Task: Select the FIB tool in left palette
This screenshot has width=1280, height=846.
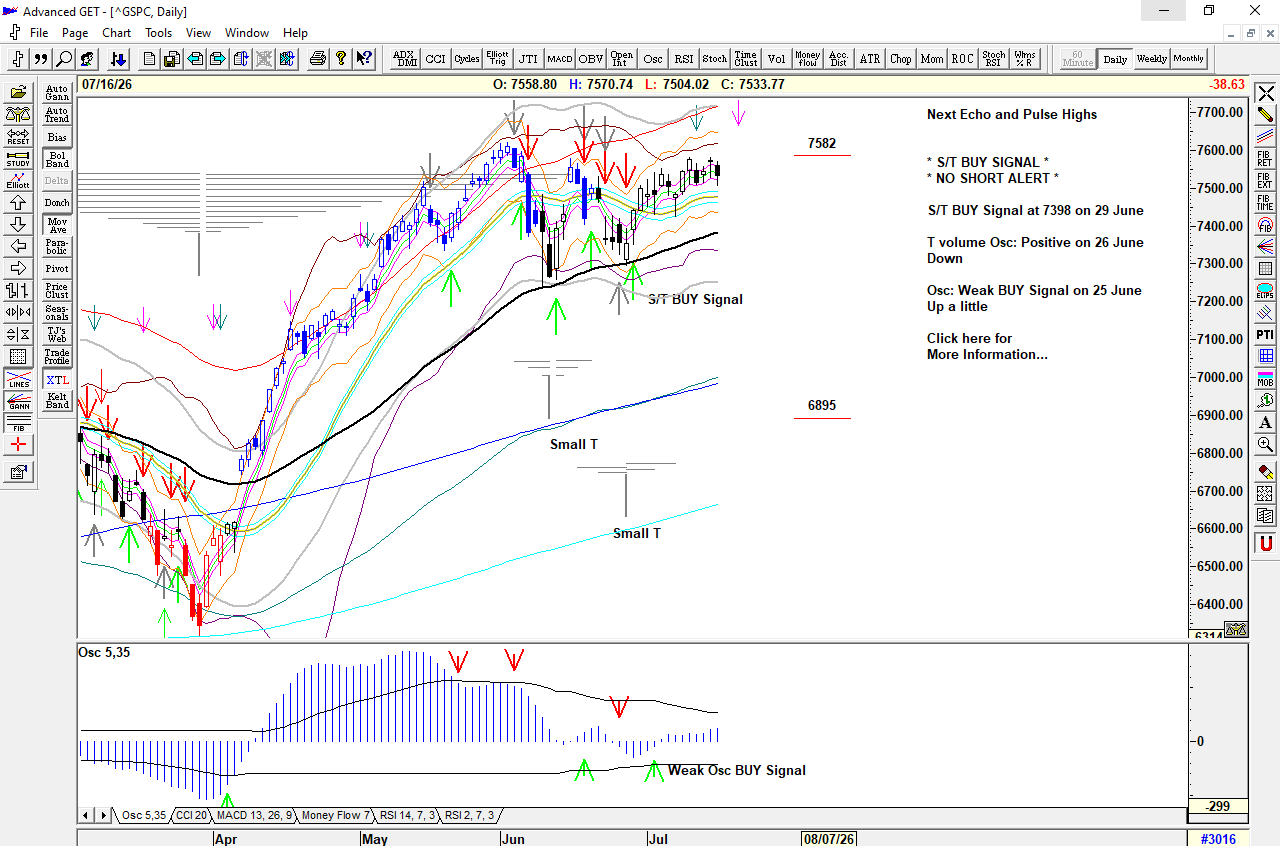Action: coord(18,424)
